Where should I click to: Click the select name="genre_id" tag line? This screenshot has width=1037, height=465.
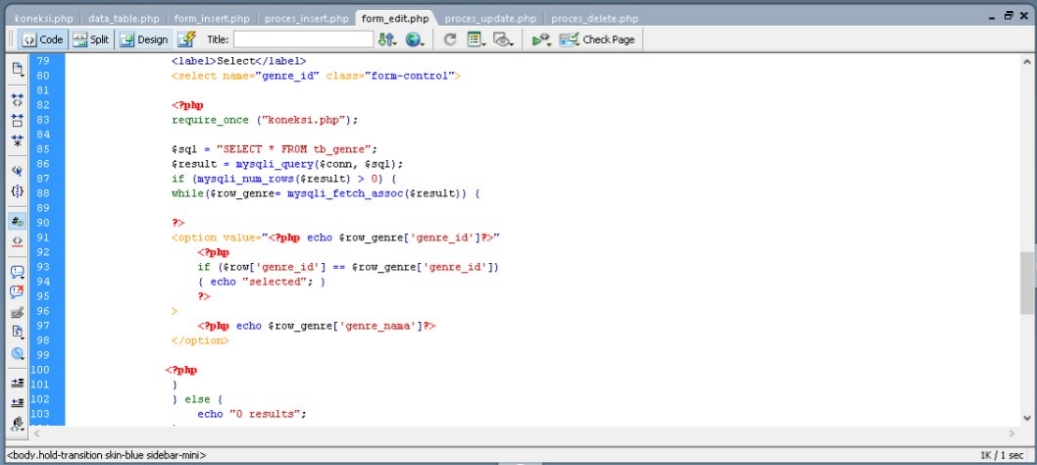point(316,76)
